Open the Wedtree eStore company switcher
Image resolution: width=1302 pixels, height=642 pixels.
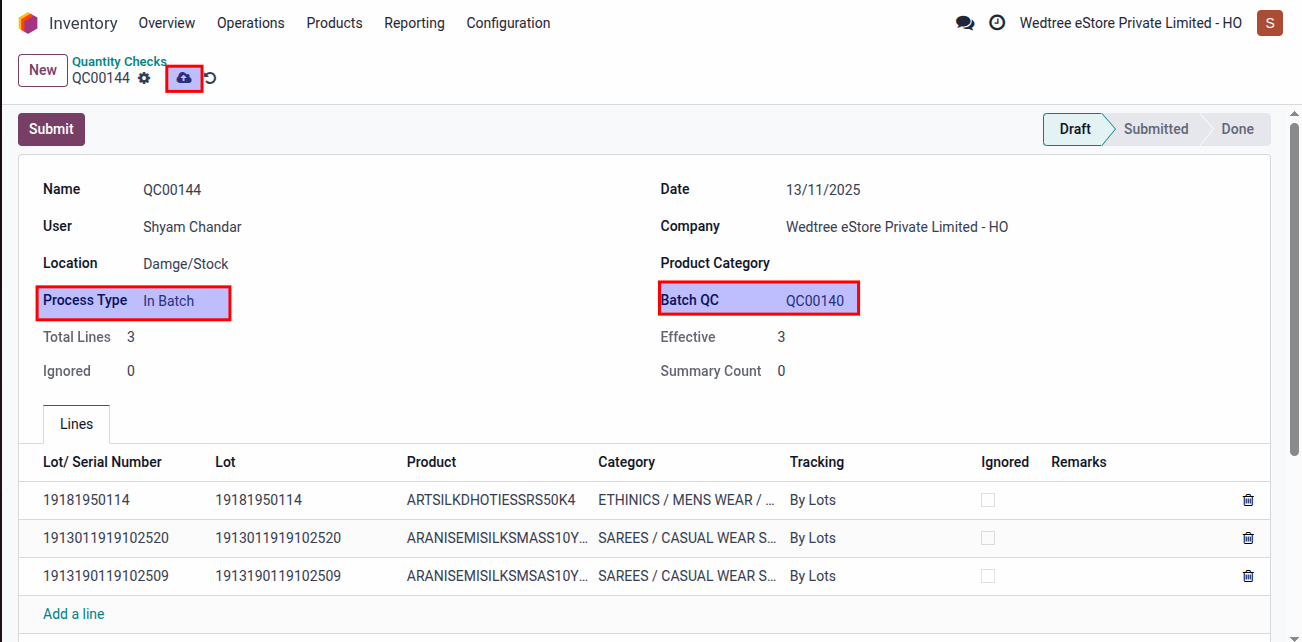[x=1130, y=23]
